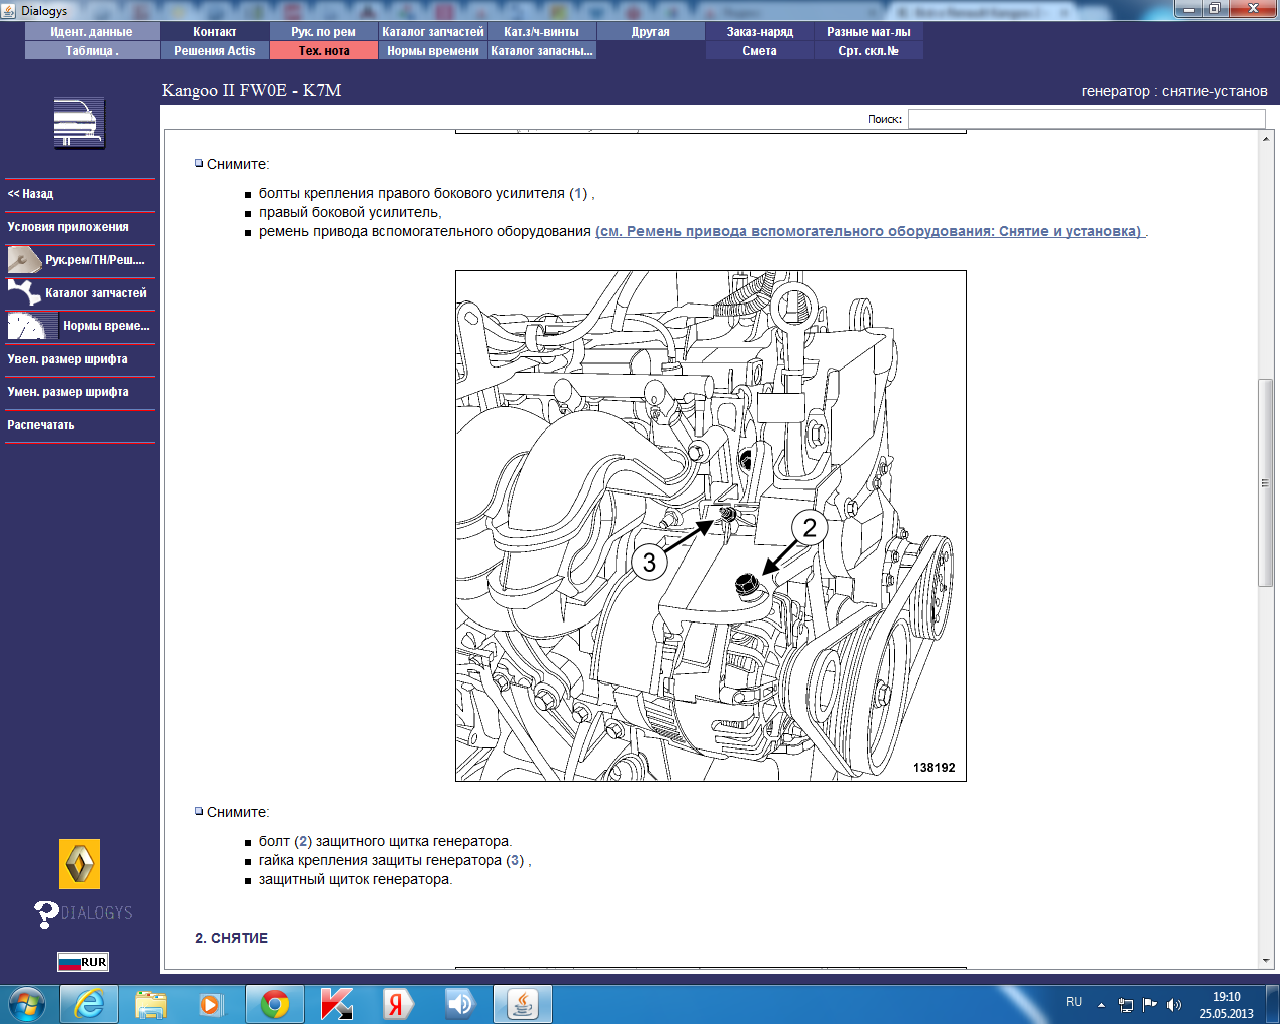
Task: Click text правый боковой усилитель
Action: click(348, 212)
